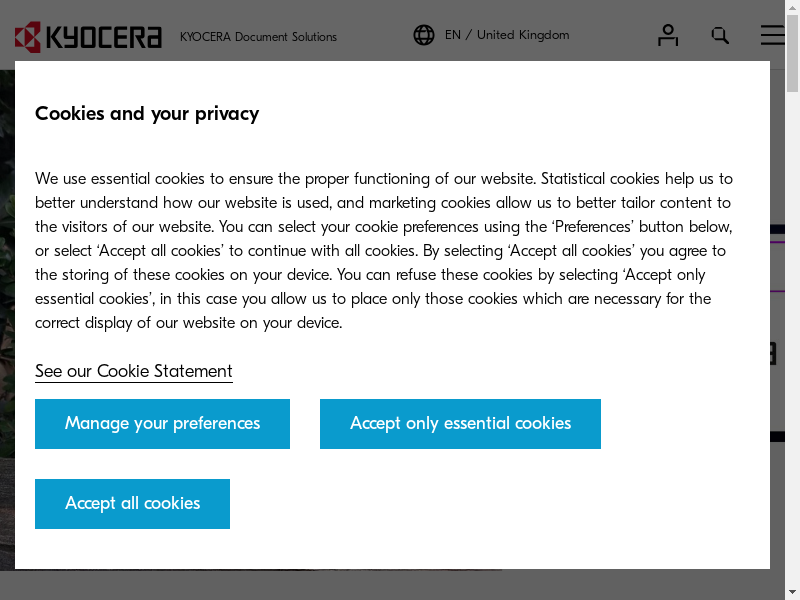The image size is (800, 600).
Task: Click the page area beneath the cookie dialog
Action: 400,585
